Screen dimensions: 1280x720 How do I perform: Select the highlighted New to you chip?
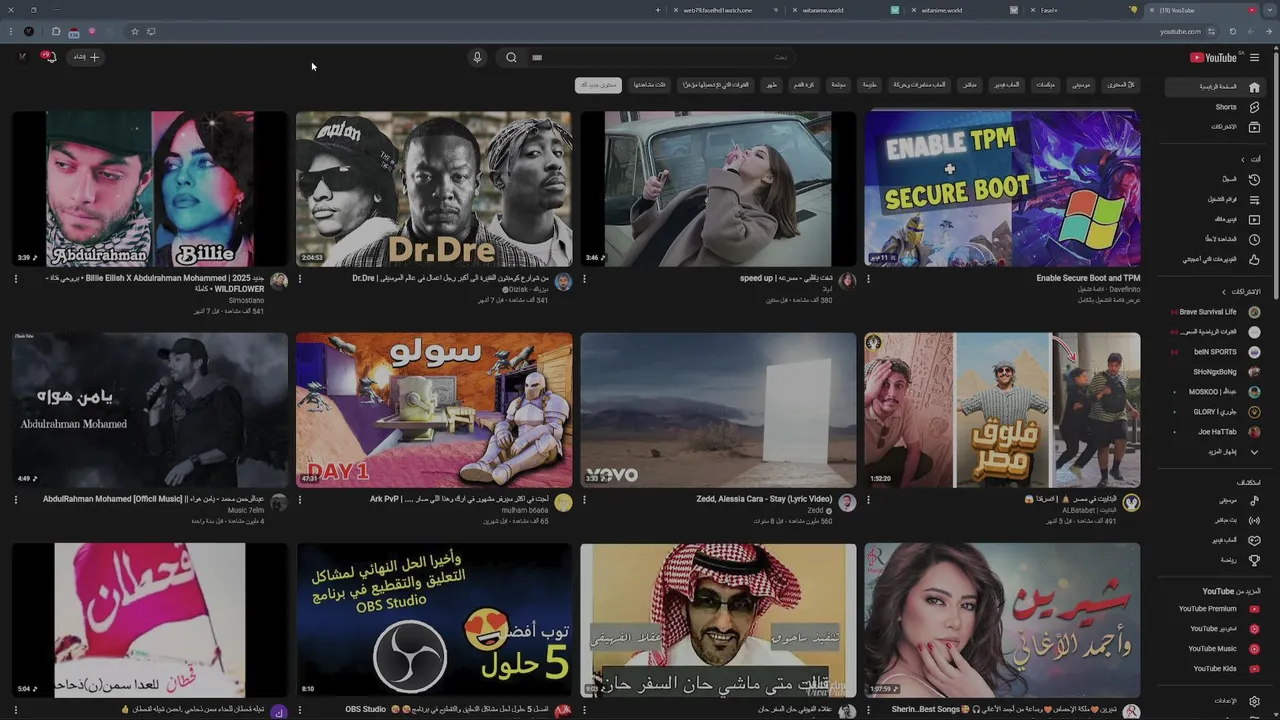(x=598, y=85)
